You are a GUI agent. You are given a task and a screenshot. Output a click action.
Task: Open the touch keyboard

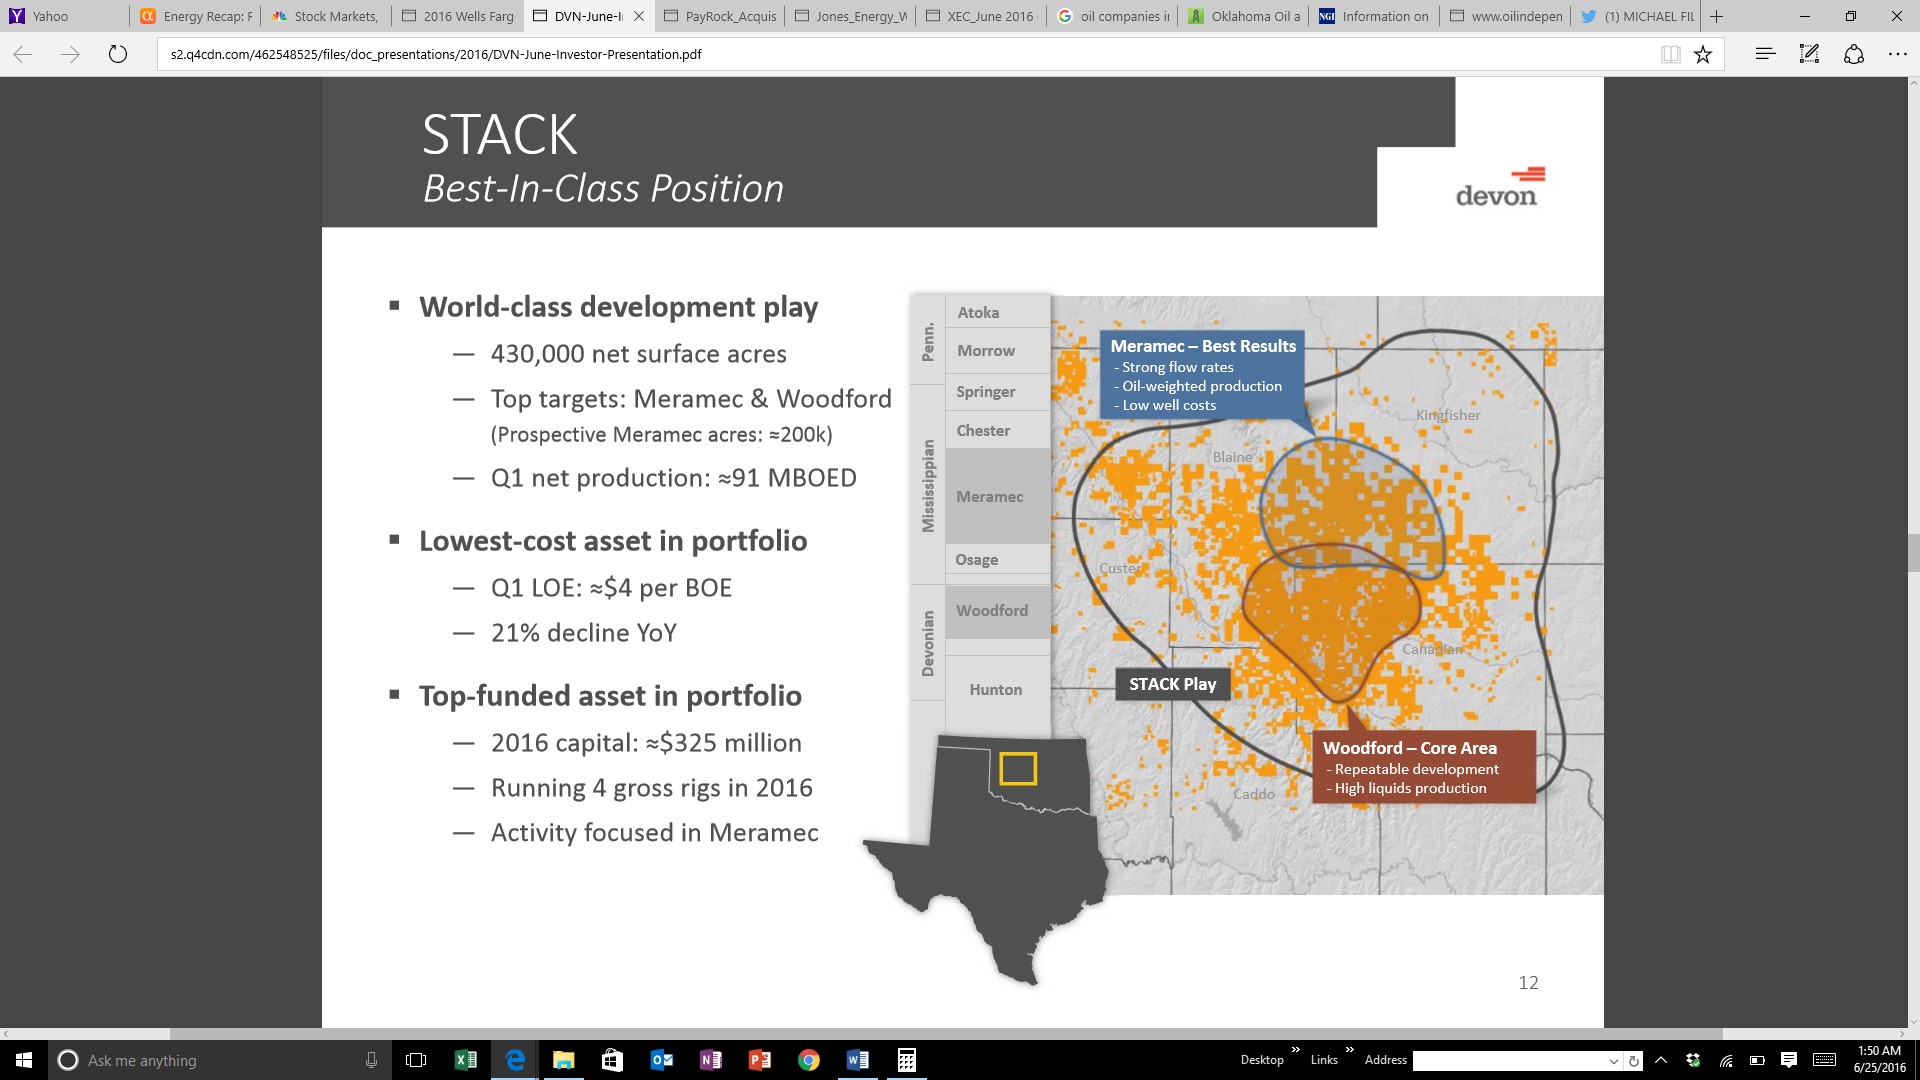click(1824, 1060)
